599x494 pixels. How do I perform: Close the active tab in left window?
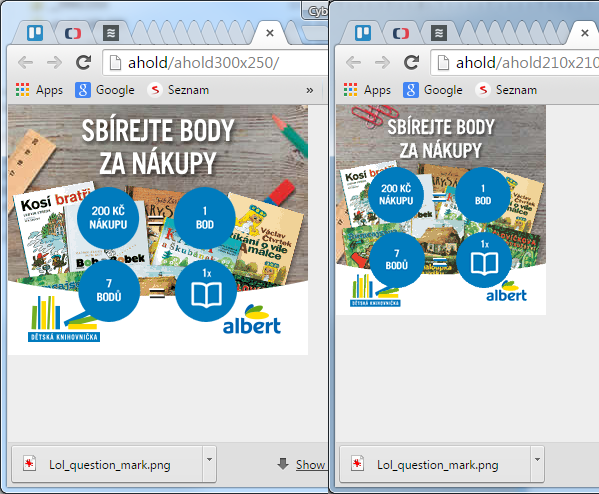(x=270, y=33)
